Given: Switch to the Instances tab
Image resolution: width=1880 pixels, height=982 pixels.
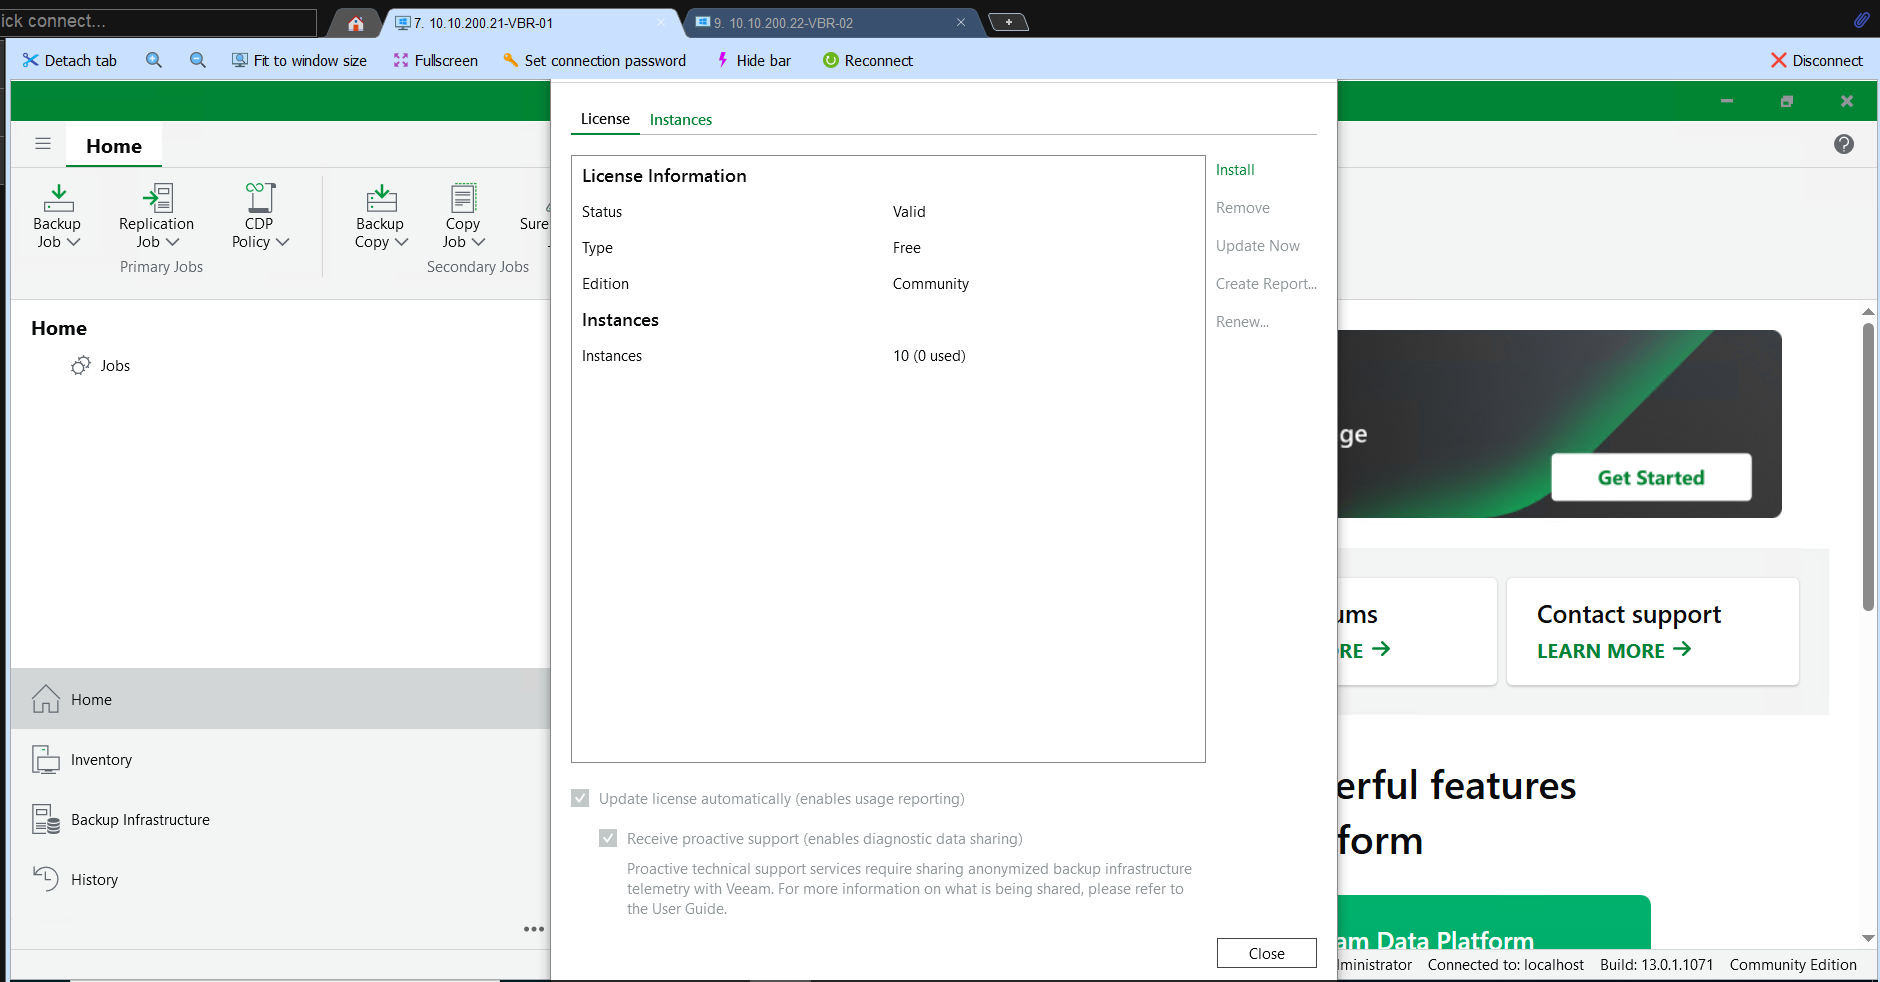Looking at the screenshot, I should 681,120.
